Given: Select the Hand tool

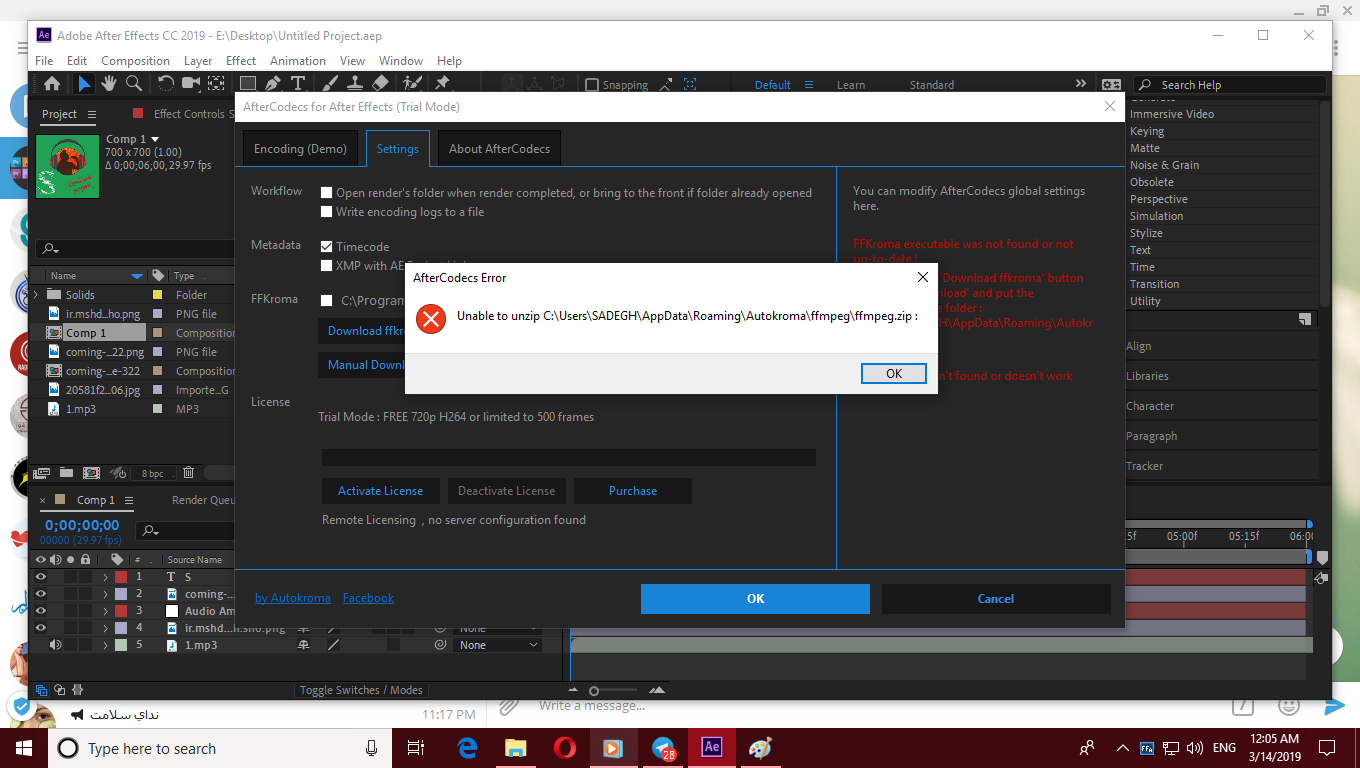Looking at the screenshot, I should tap(108, 85).
